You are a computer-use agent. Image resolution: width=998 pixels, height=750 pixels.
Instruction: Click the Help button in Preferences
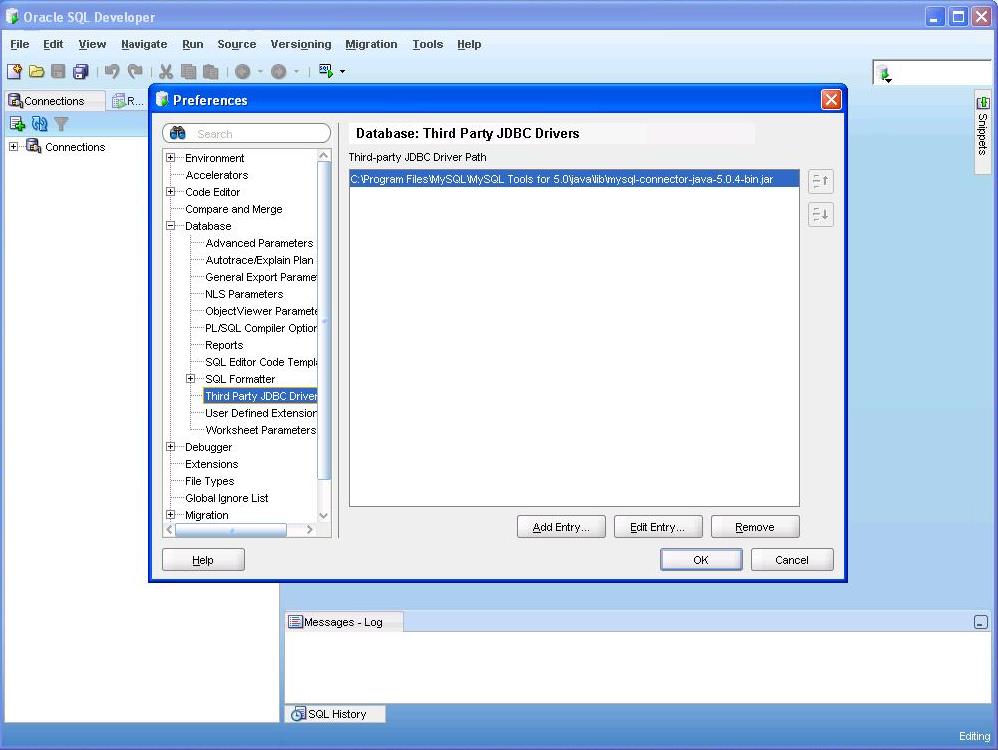pos(203,560)
